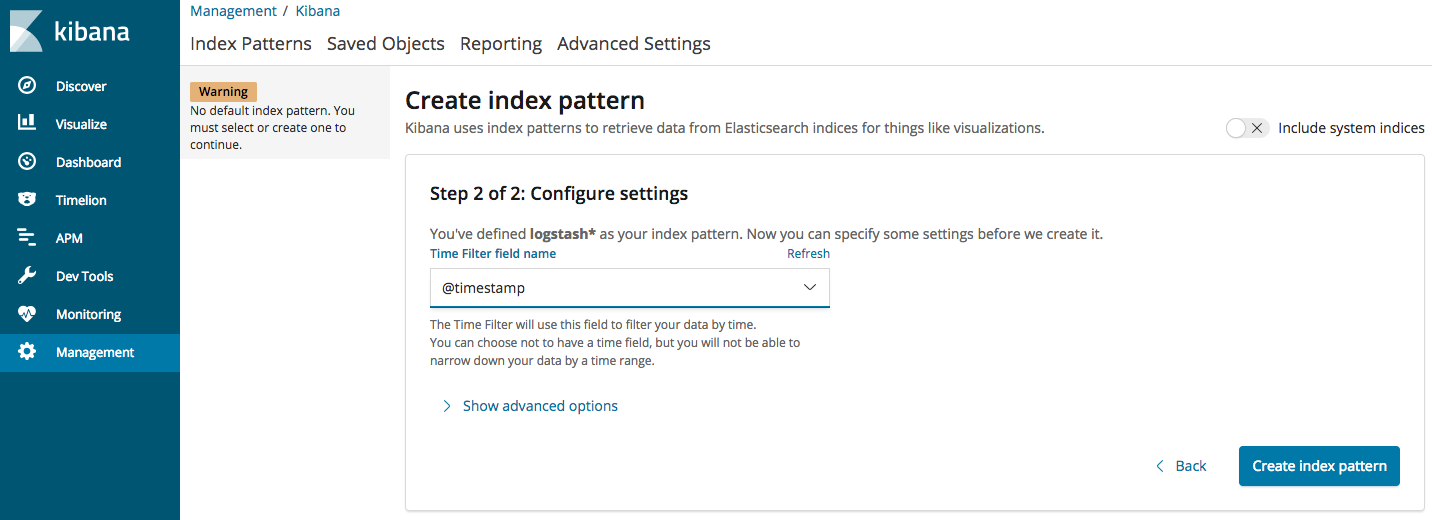Toggle Include system indices switch

point(1247,128)
